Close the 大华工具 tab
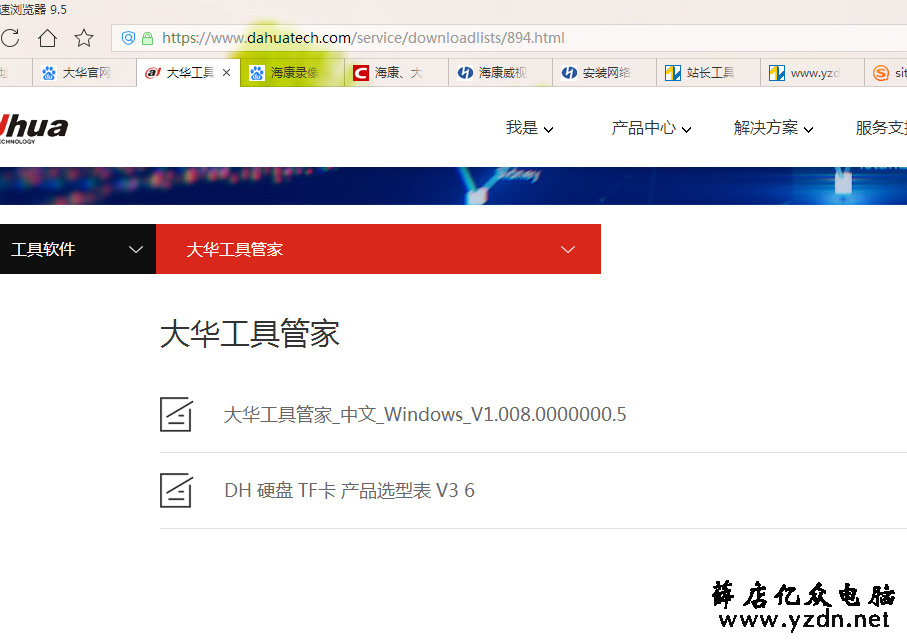 point(227,72)
